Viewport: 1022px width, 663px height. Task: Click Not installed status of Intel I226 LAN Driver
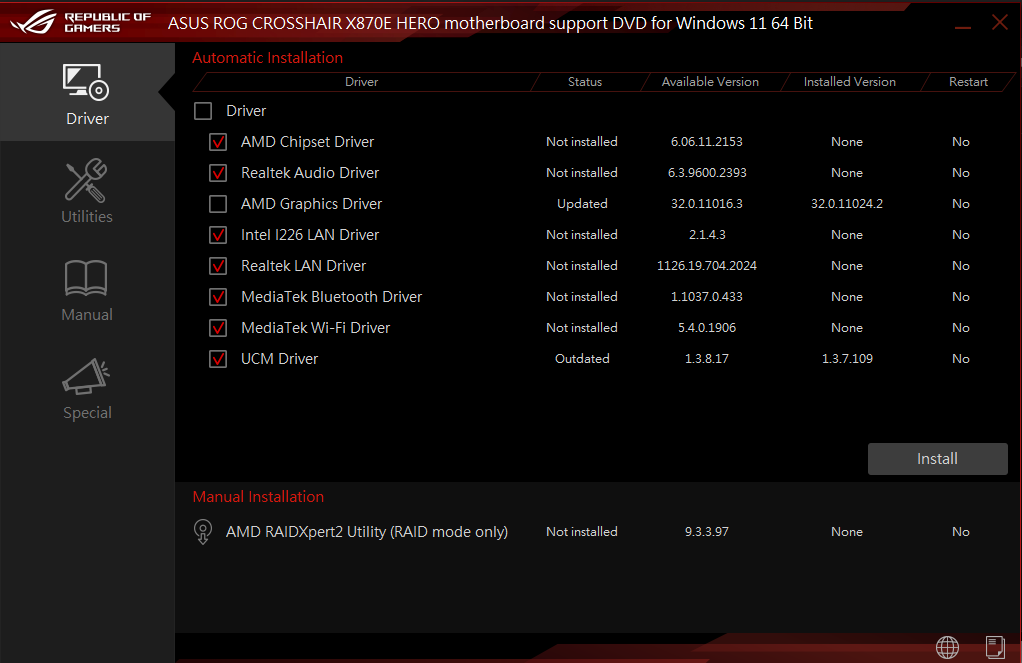click(x=581, y=235)
